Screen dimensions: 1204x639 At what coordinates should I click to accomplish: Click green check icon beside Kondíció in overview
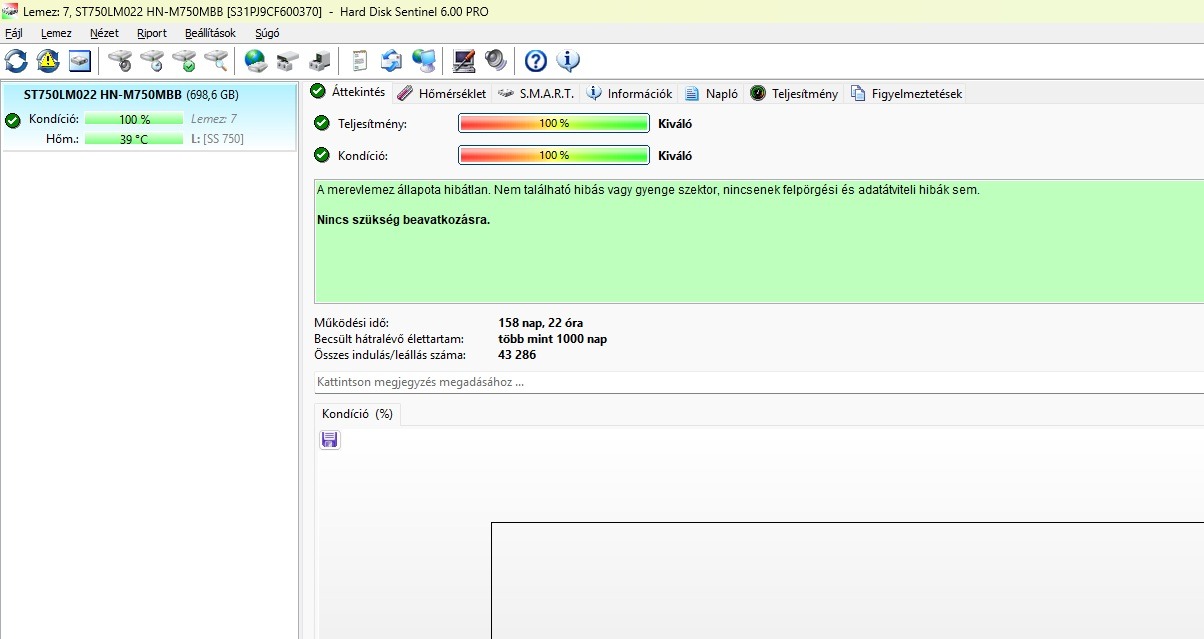pyautogui.click(x=322, y=155)
